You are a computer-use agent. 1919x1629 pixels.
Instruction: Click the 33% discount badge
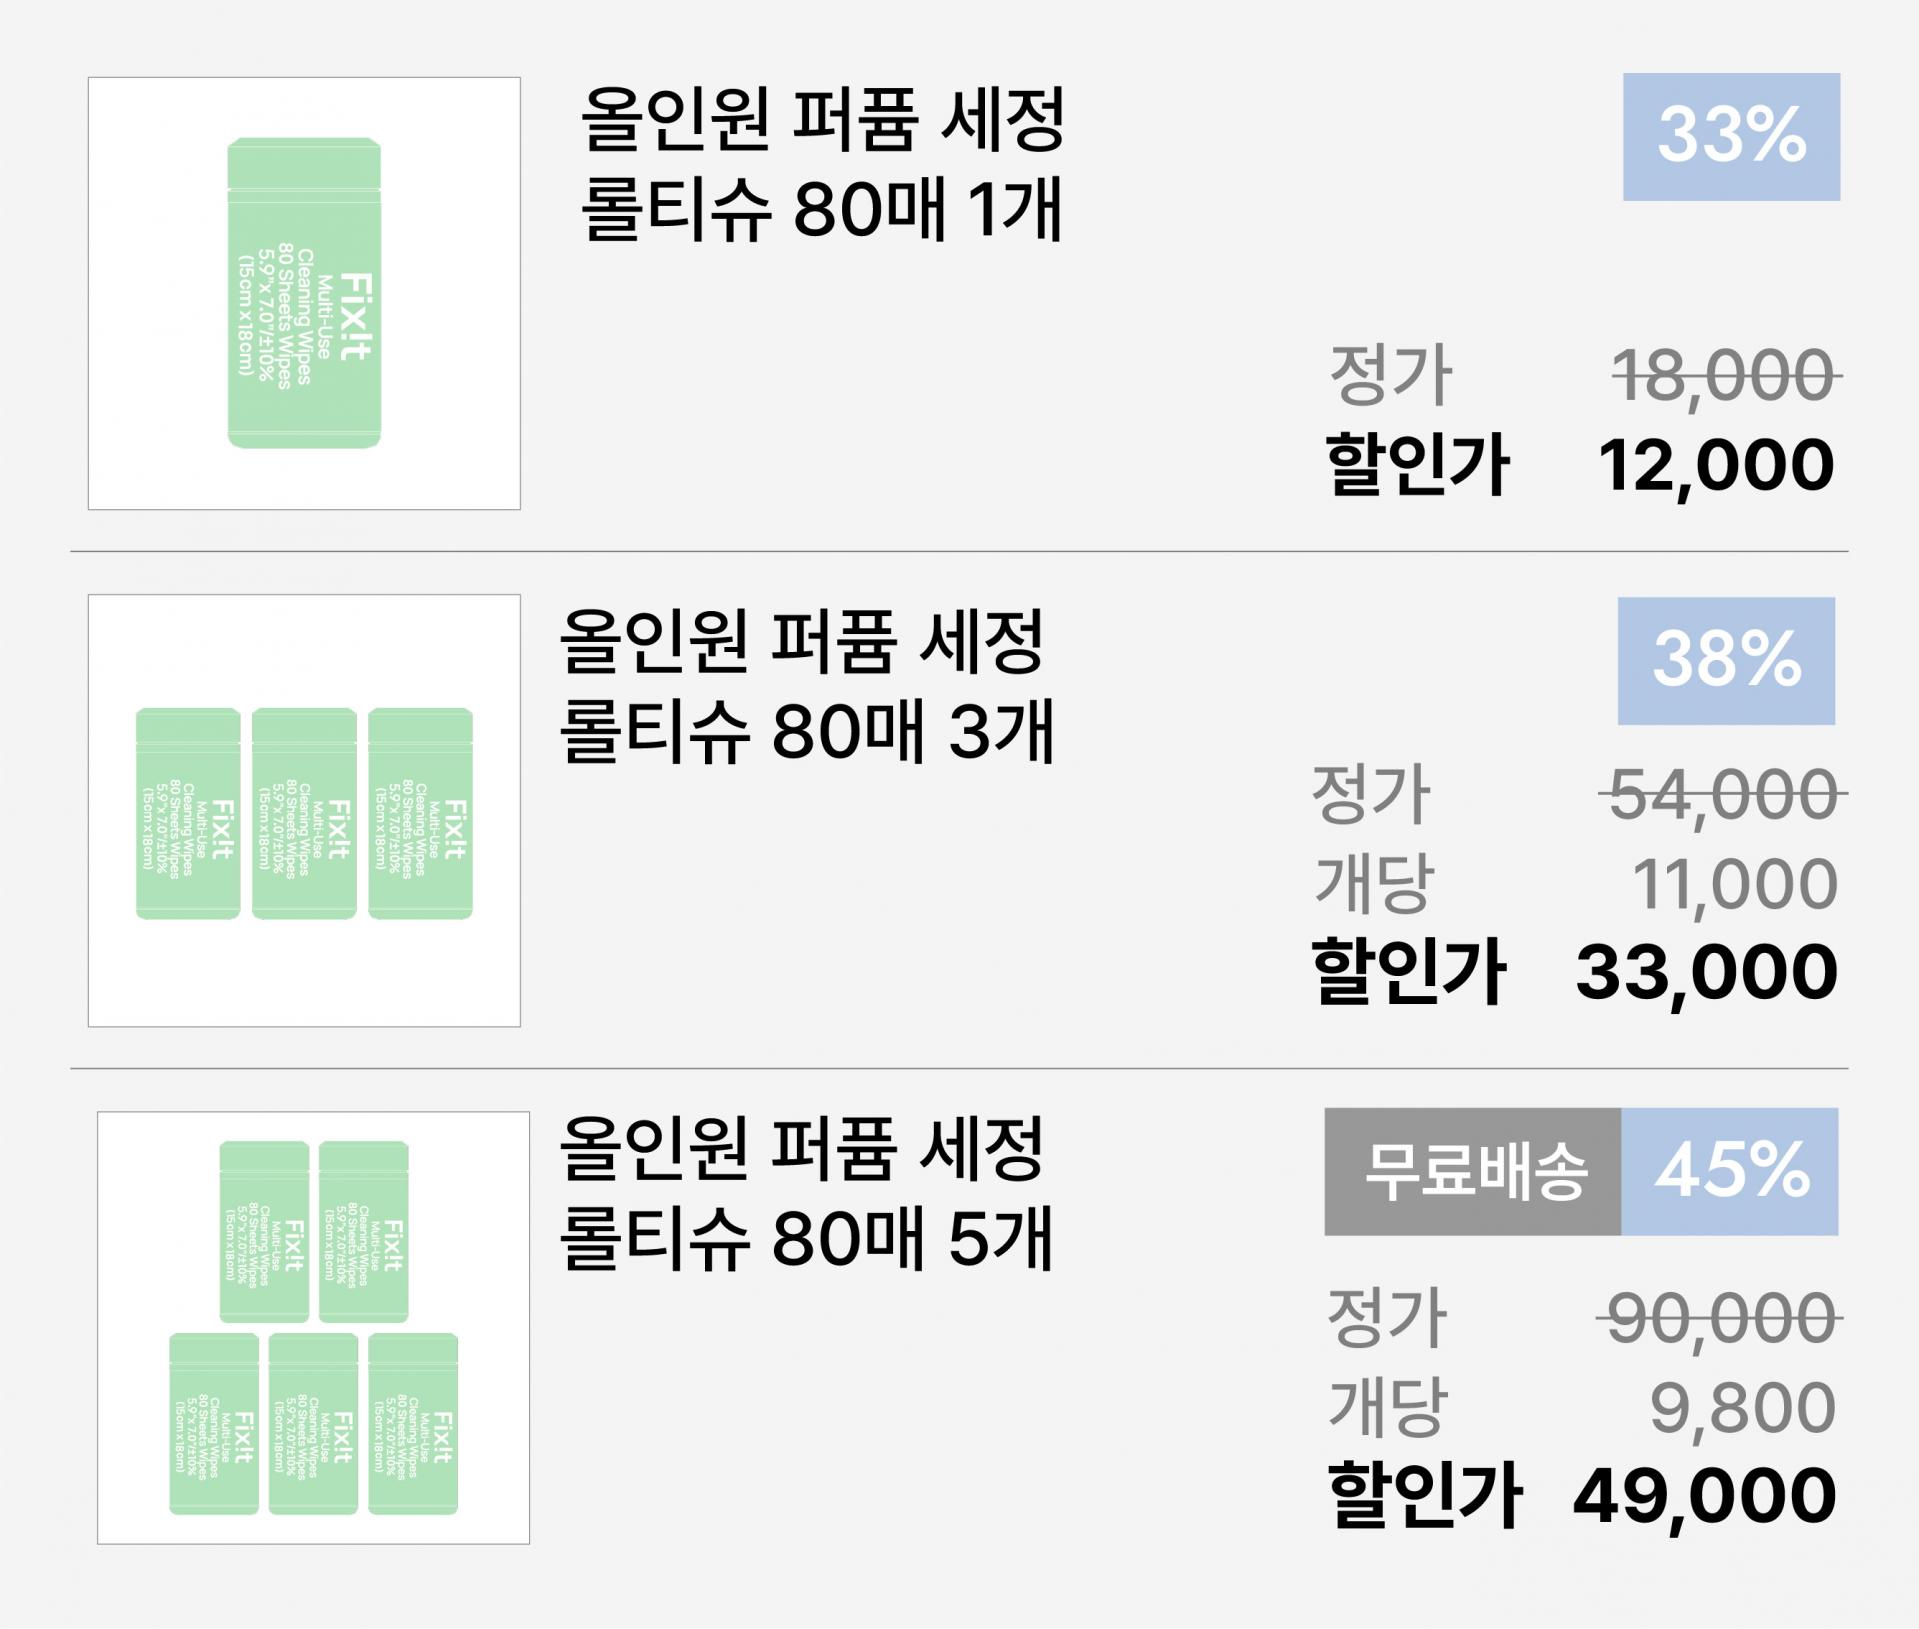[1731, 137]
